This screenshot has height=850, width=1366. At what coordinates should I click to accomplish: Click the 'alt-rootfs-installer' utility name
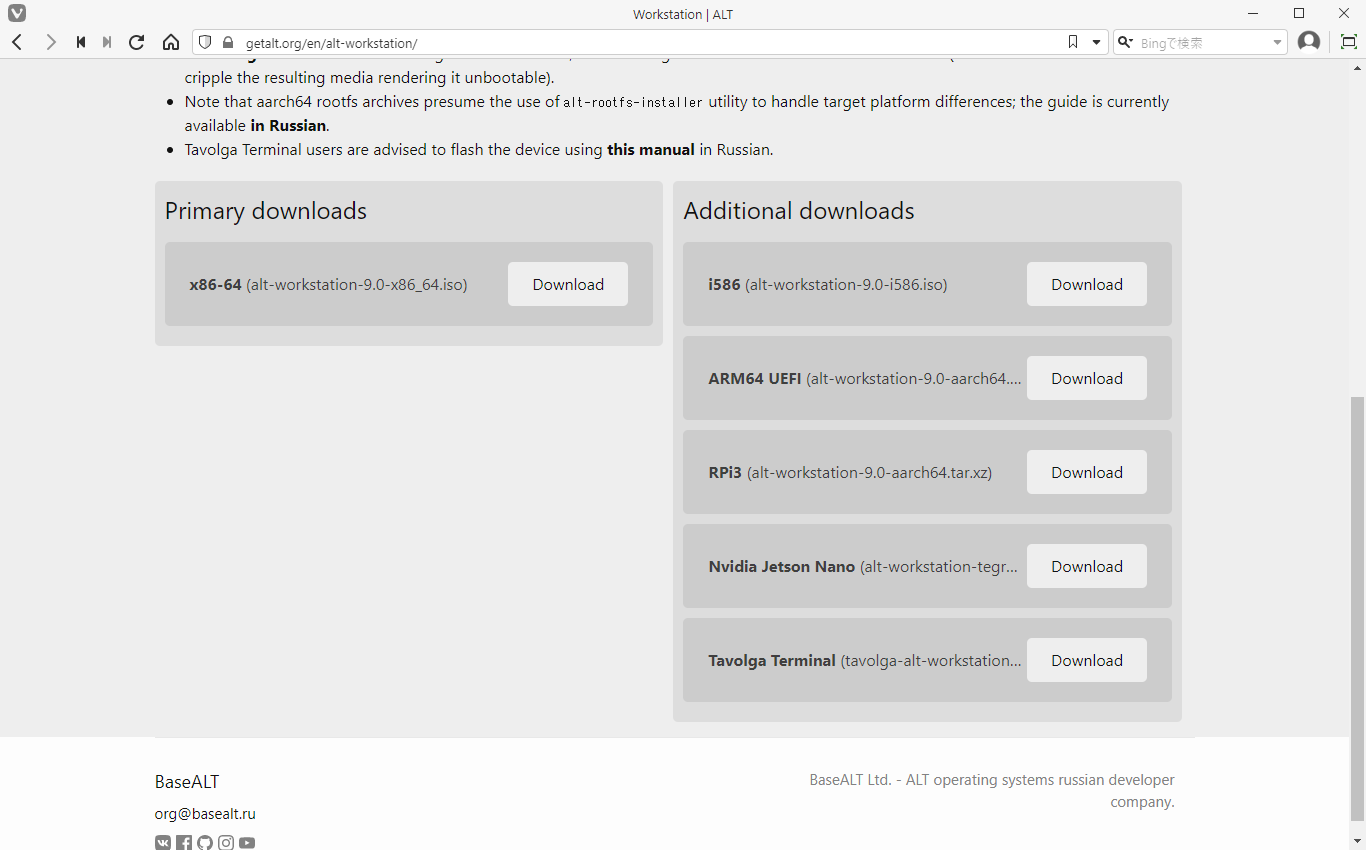tap(633, 102)
